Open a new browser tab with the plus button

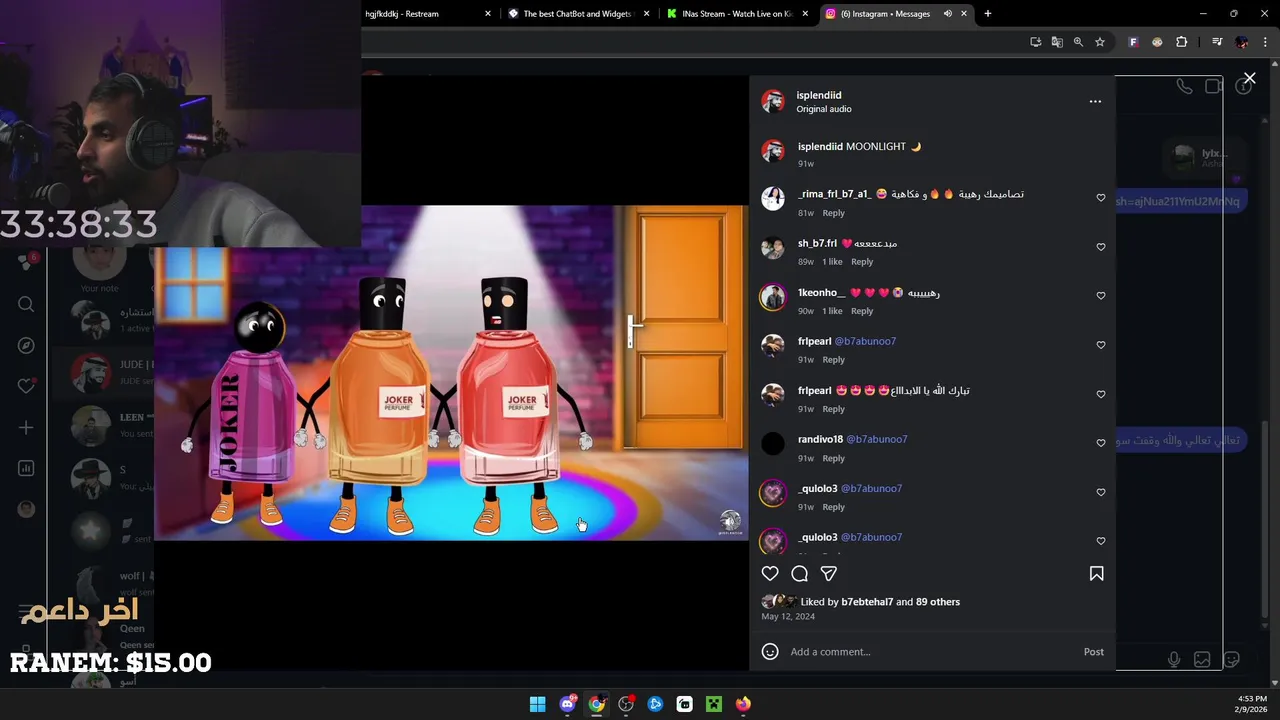coord(987,14)
